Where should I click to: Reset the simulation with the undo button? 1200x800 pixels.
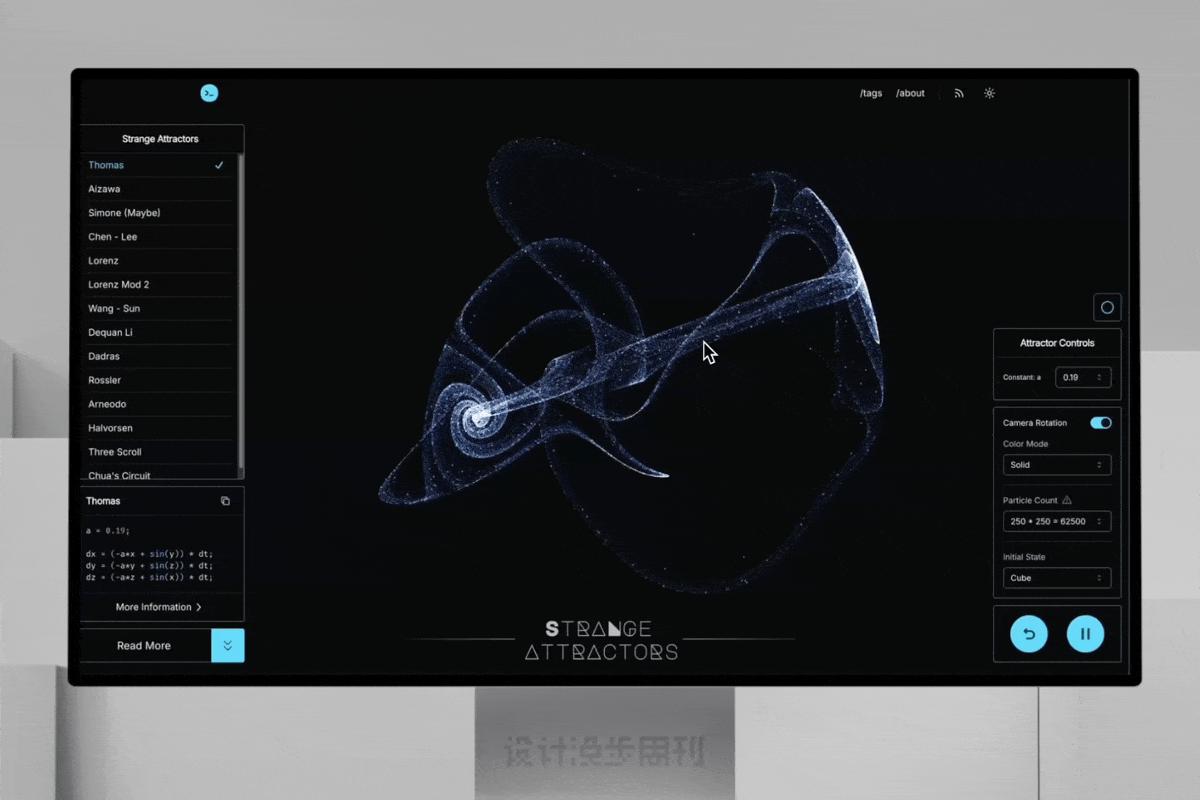point(1029,634)
